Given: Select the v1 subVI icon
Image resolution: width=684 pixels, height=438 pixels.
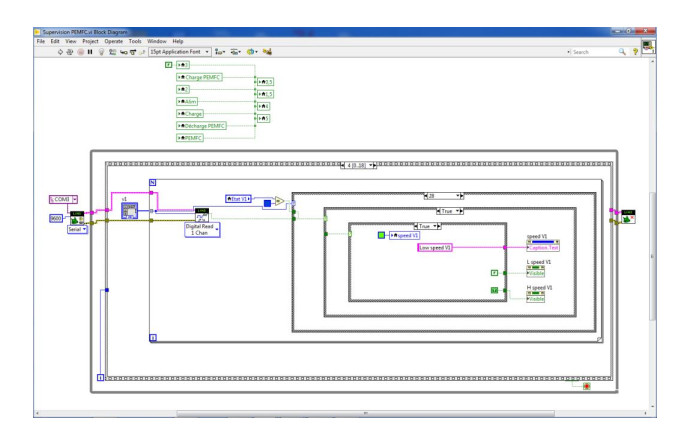Looking at the screenshot, I should (x=130, y=210).
